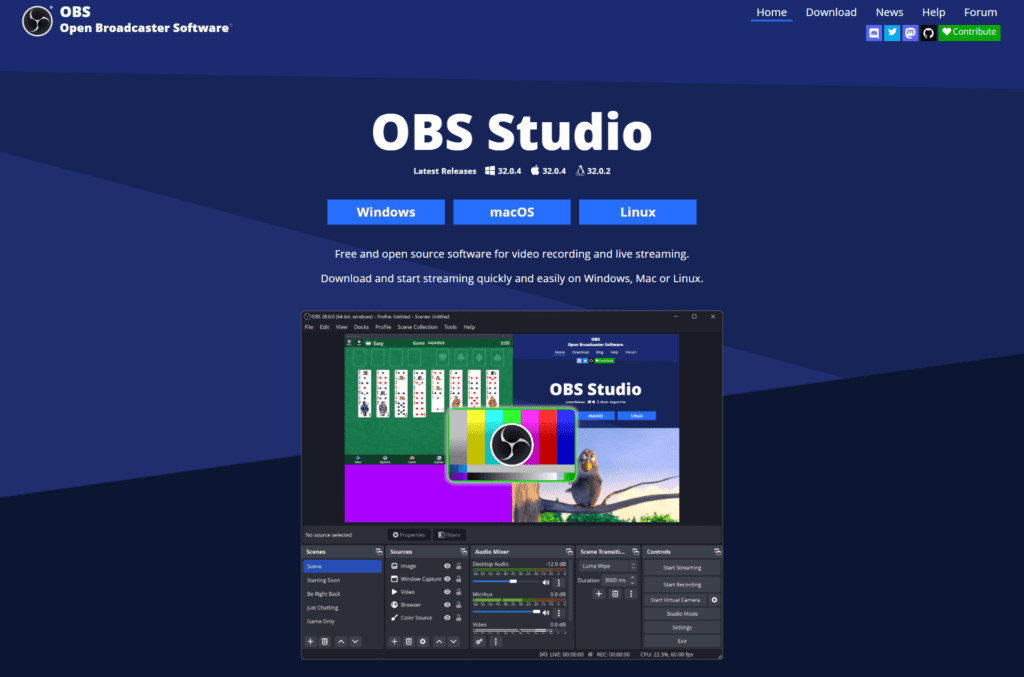Open the Discord link icon
The image size is (1024, 677).
click(874, 33)
